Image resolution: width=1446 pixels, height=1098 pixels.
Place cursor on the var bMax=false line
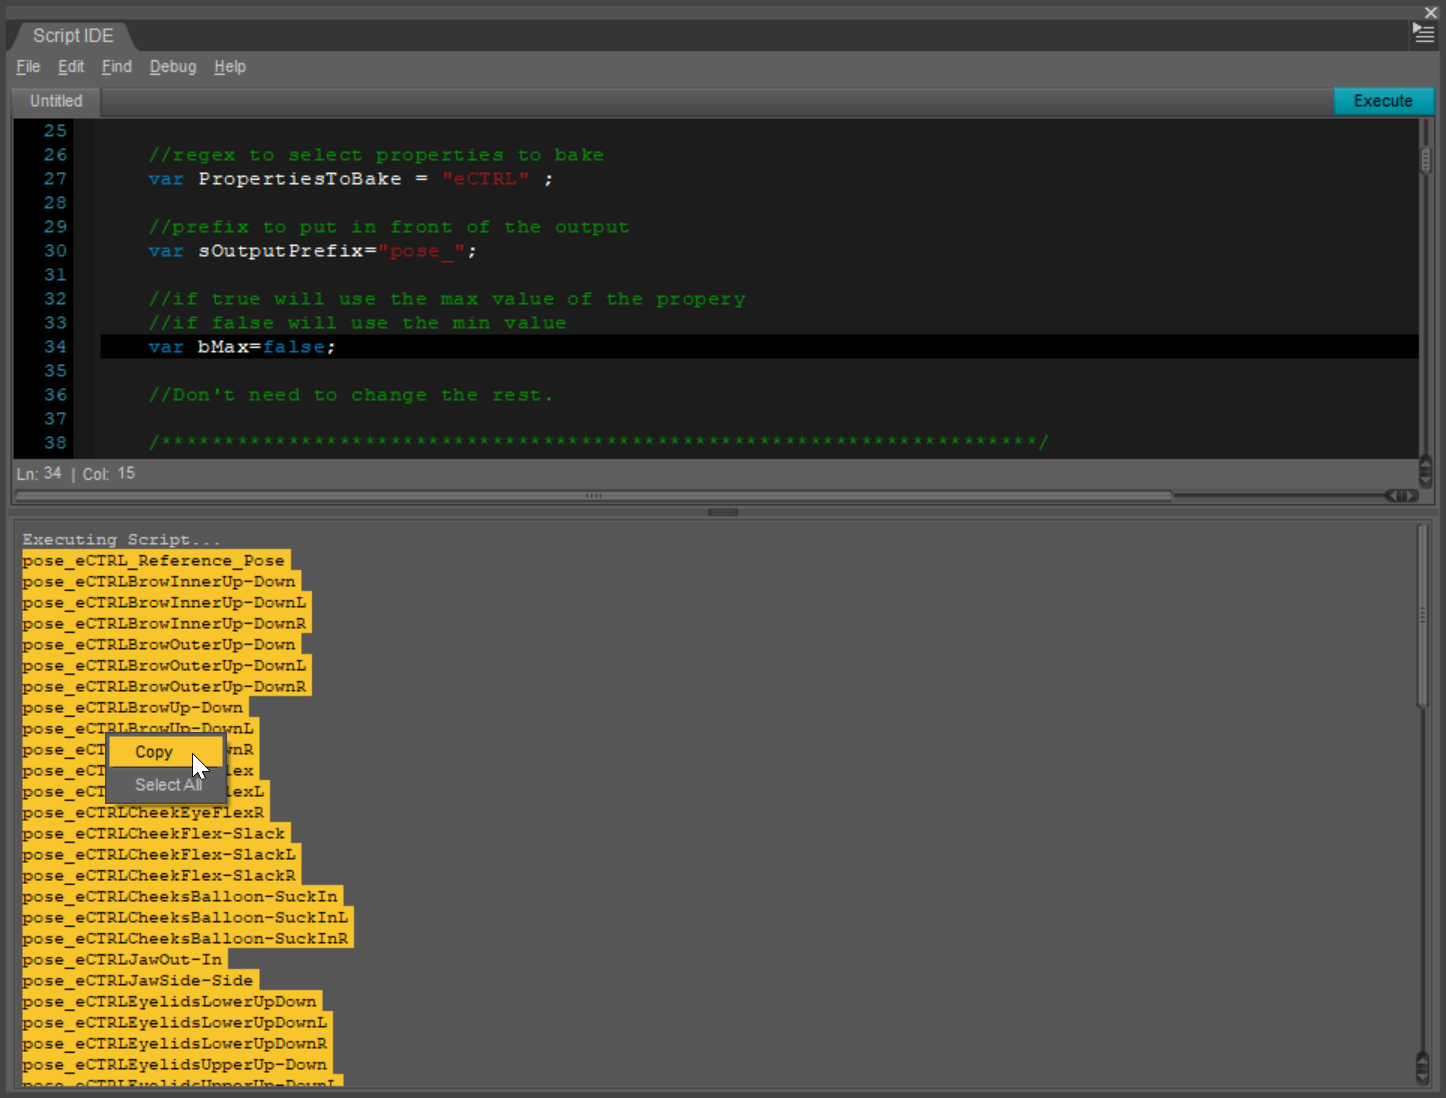[x=758, y=347]
